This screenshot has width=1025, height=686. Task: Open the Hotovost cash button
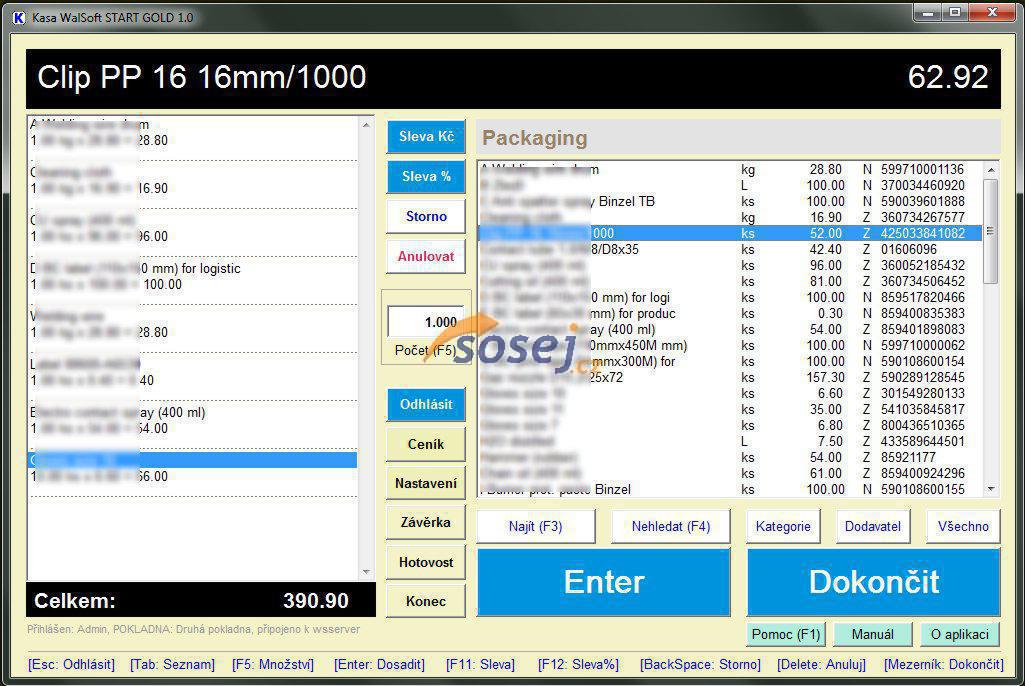[x=426, y=562]
